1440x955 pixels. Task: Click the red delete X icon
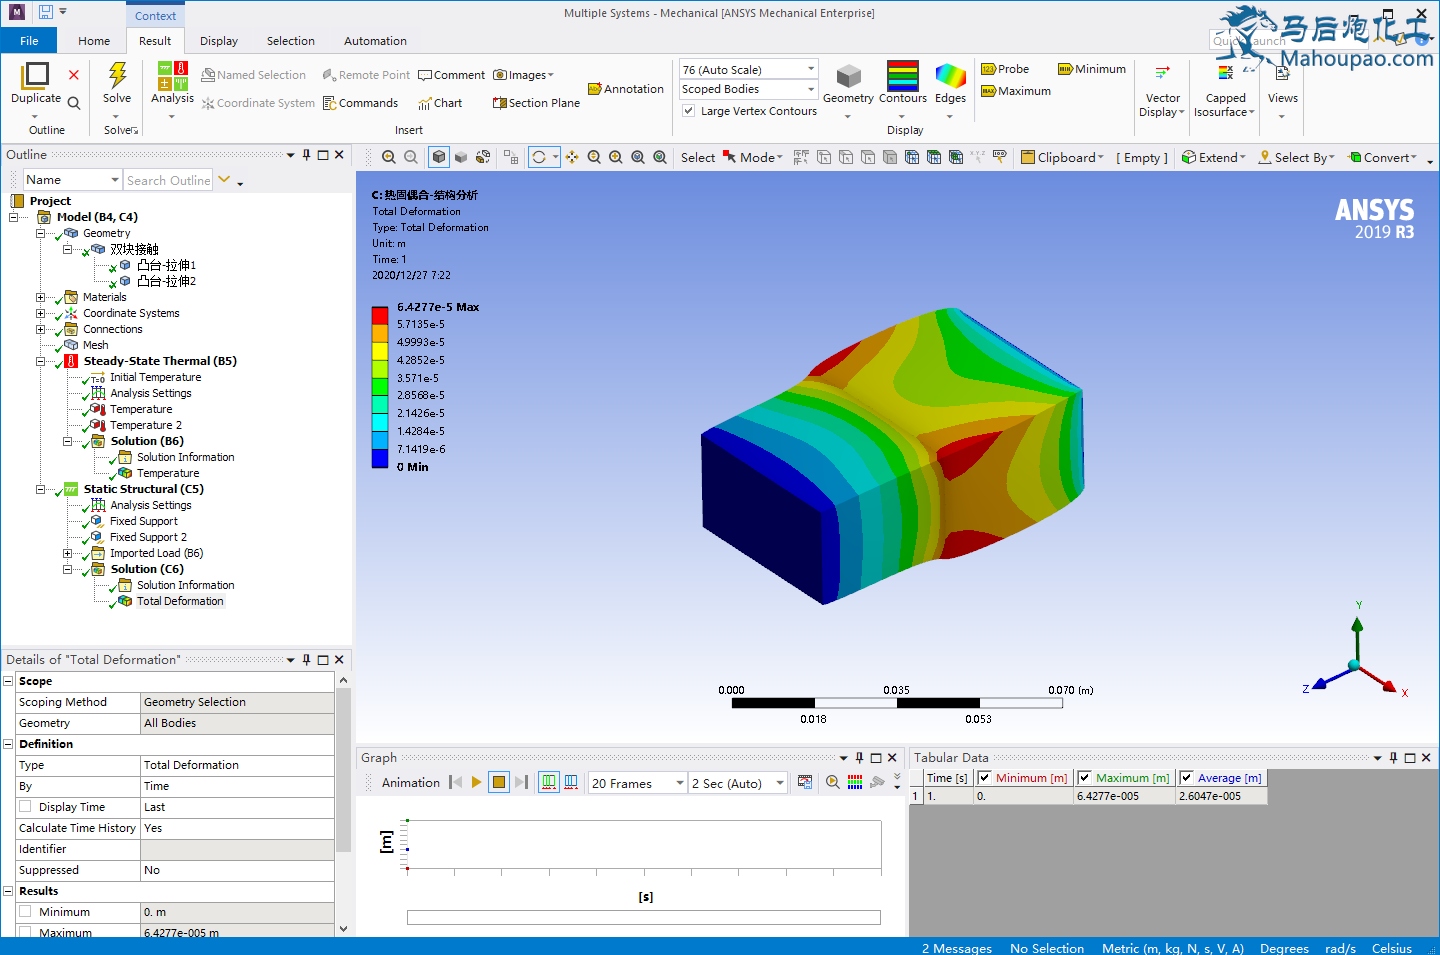click(74, 75)
